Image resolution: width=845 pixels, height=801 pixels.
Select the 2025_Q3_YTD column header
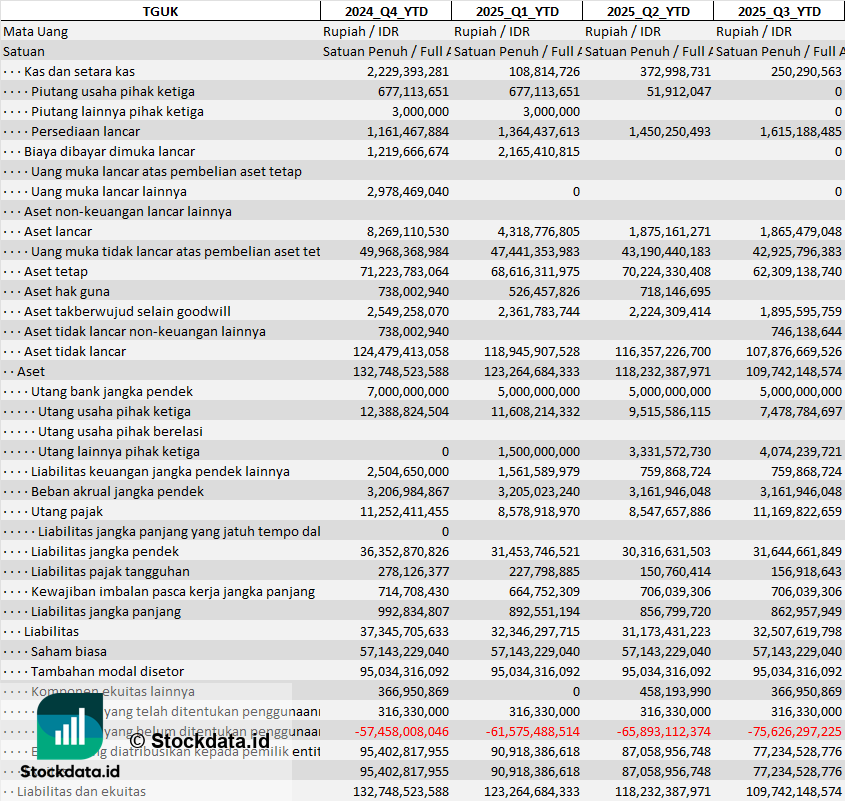point(779,11)
